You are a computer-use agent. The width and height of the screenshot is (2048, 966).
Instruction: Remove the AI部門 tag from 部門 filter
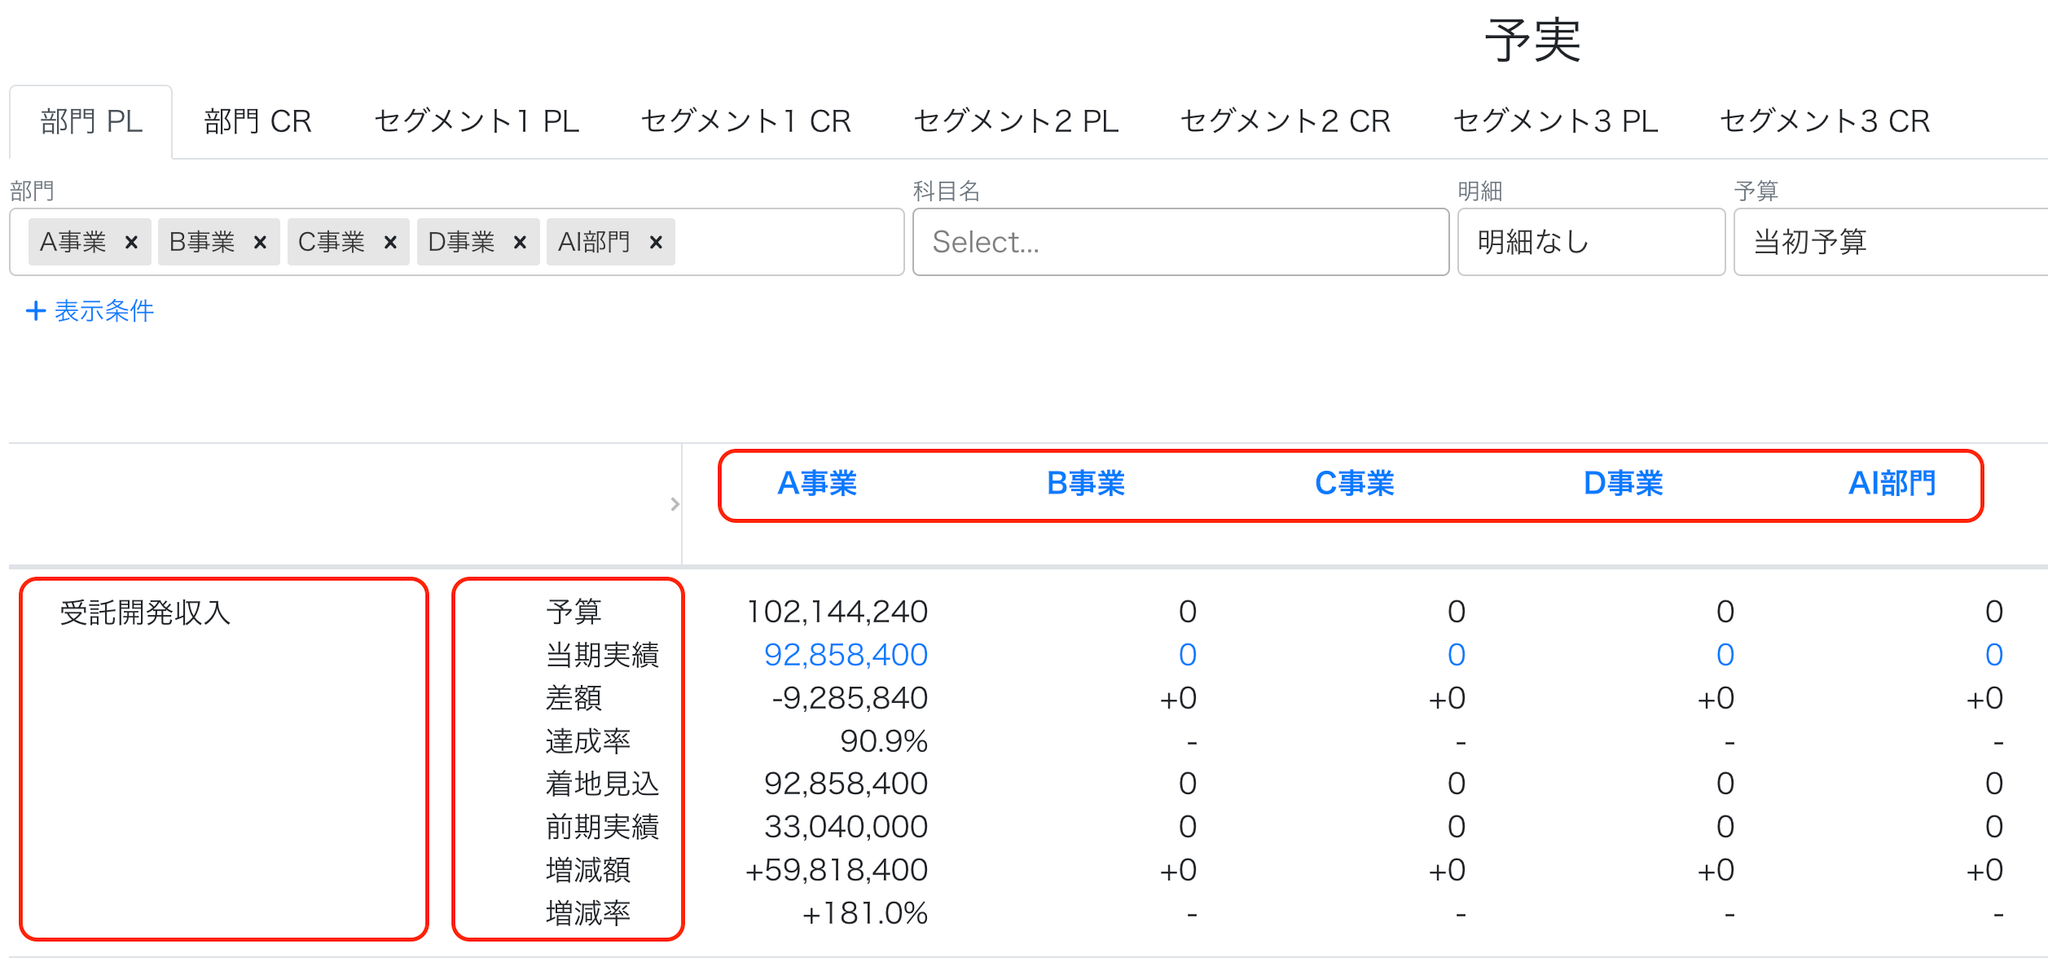pyautogui.click(x=656, y=242)
